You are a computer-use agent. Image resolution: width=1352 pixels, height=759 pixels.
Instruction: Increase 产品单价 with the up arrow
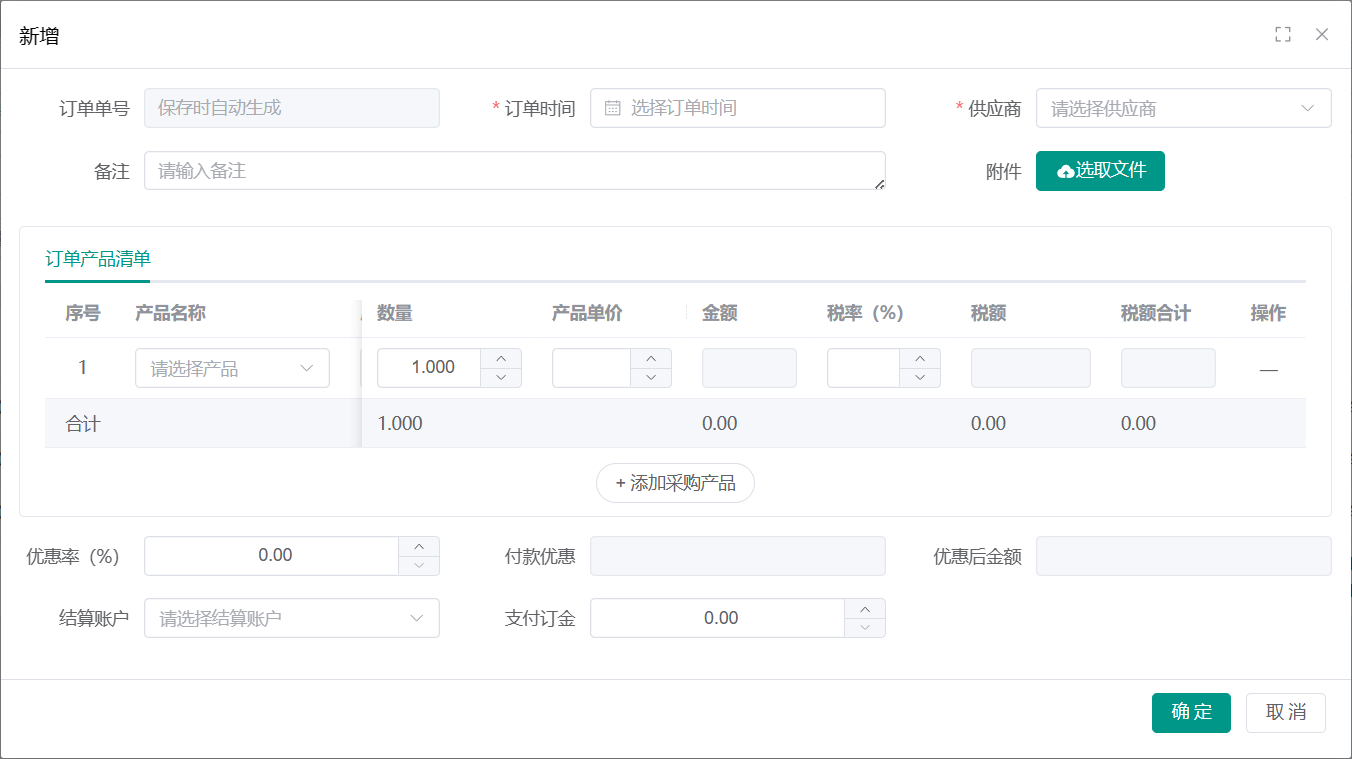(x=651, y=358)
